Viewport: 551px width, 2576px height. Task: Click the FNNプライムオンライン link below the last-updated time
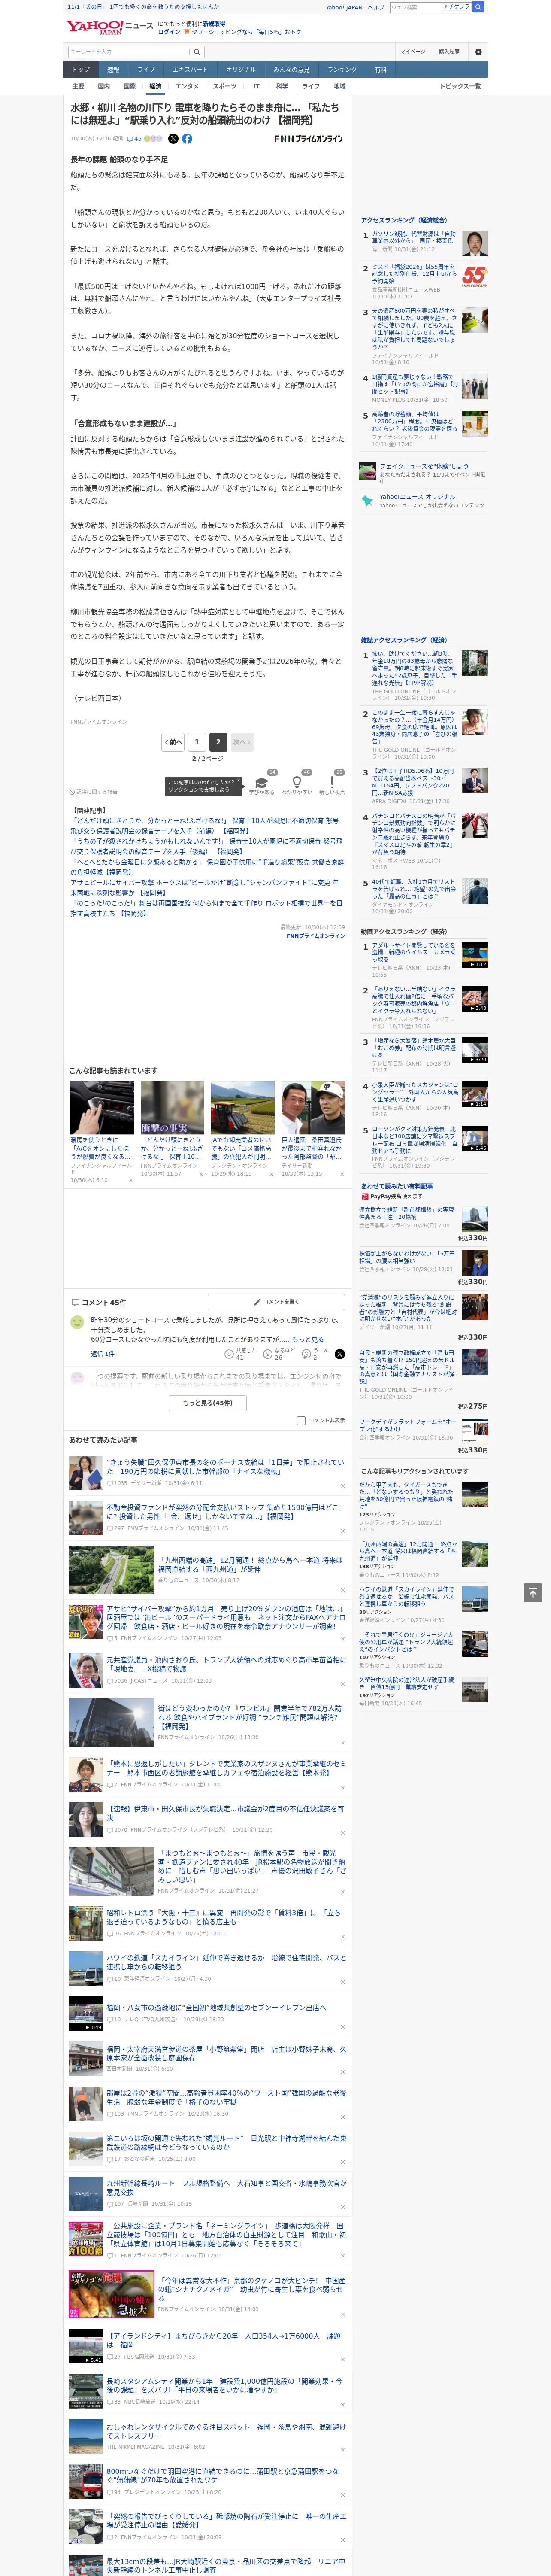pos(315,936)
